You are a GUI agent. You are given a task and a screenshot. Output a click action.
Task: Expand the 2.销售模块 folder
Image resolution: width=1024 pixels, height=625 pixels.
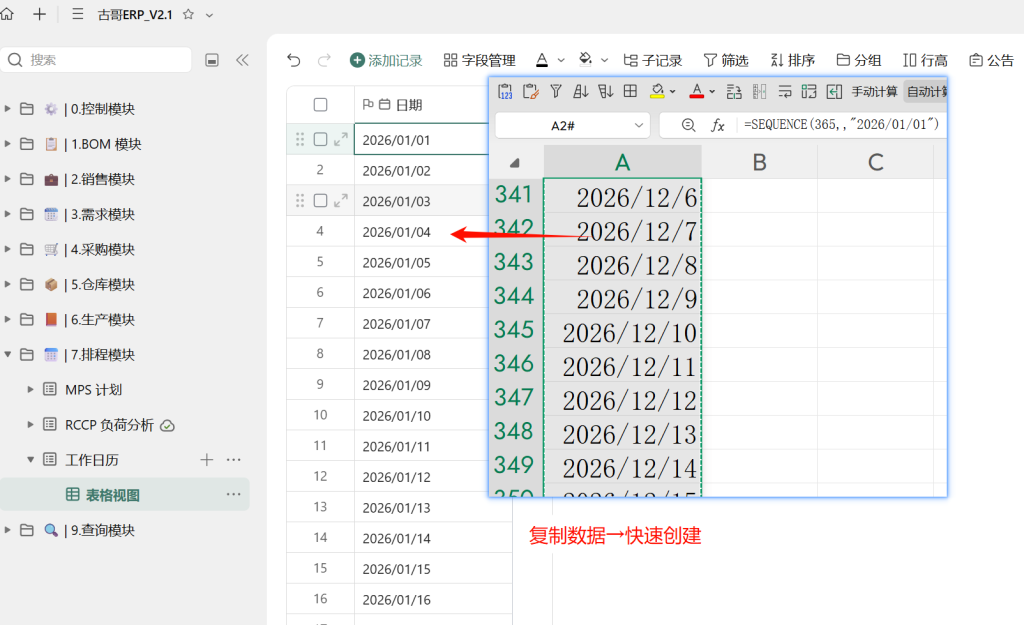point(7,179)
